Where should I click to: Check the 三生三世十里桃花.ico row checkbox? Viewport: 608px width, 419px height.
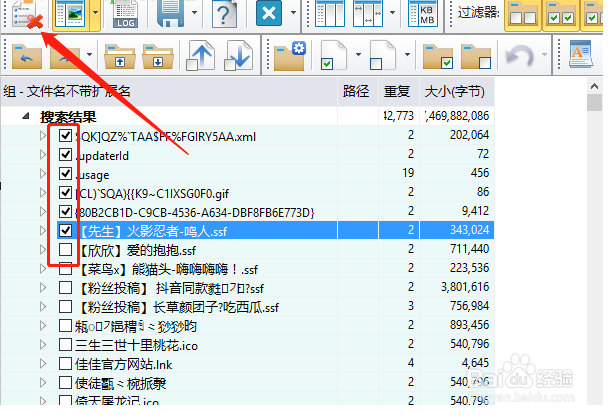(x=66, y=345)
